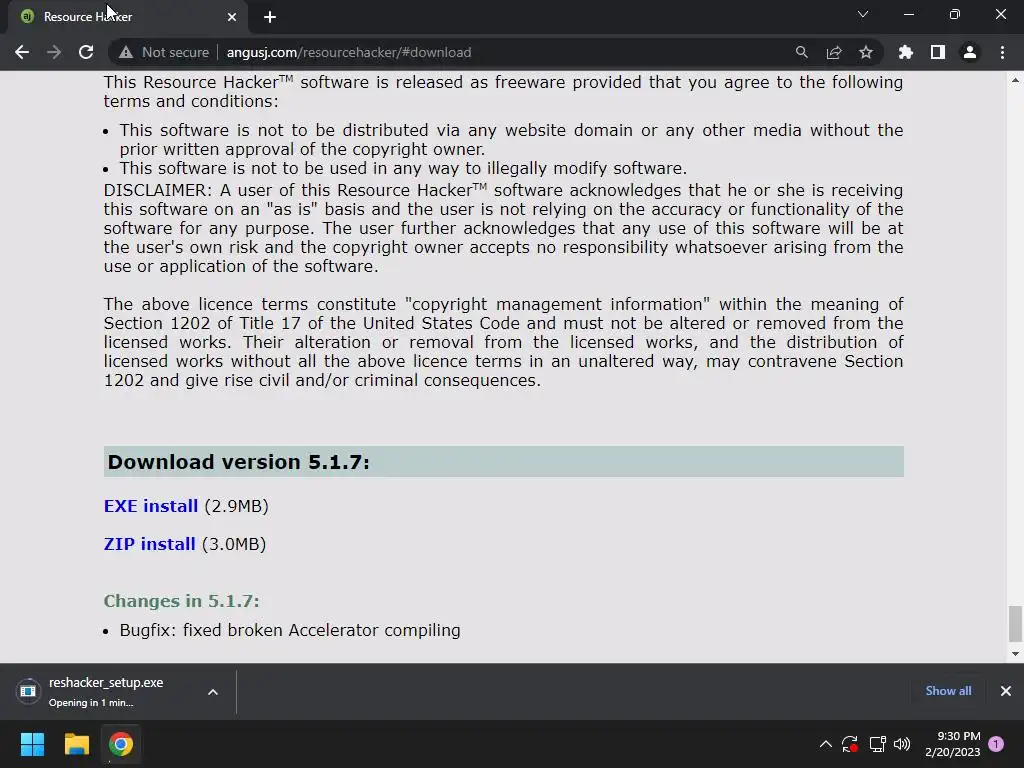The image size is (1024, 768).
Task: Click the Chrome taskbar icon
Action: pos(121,744)
